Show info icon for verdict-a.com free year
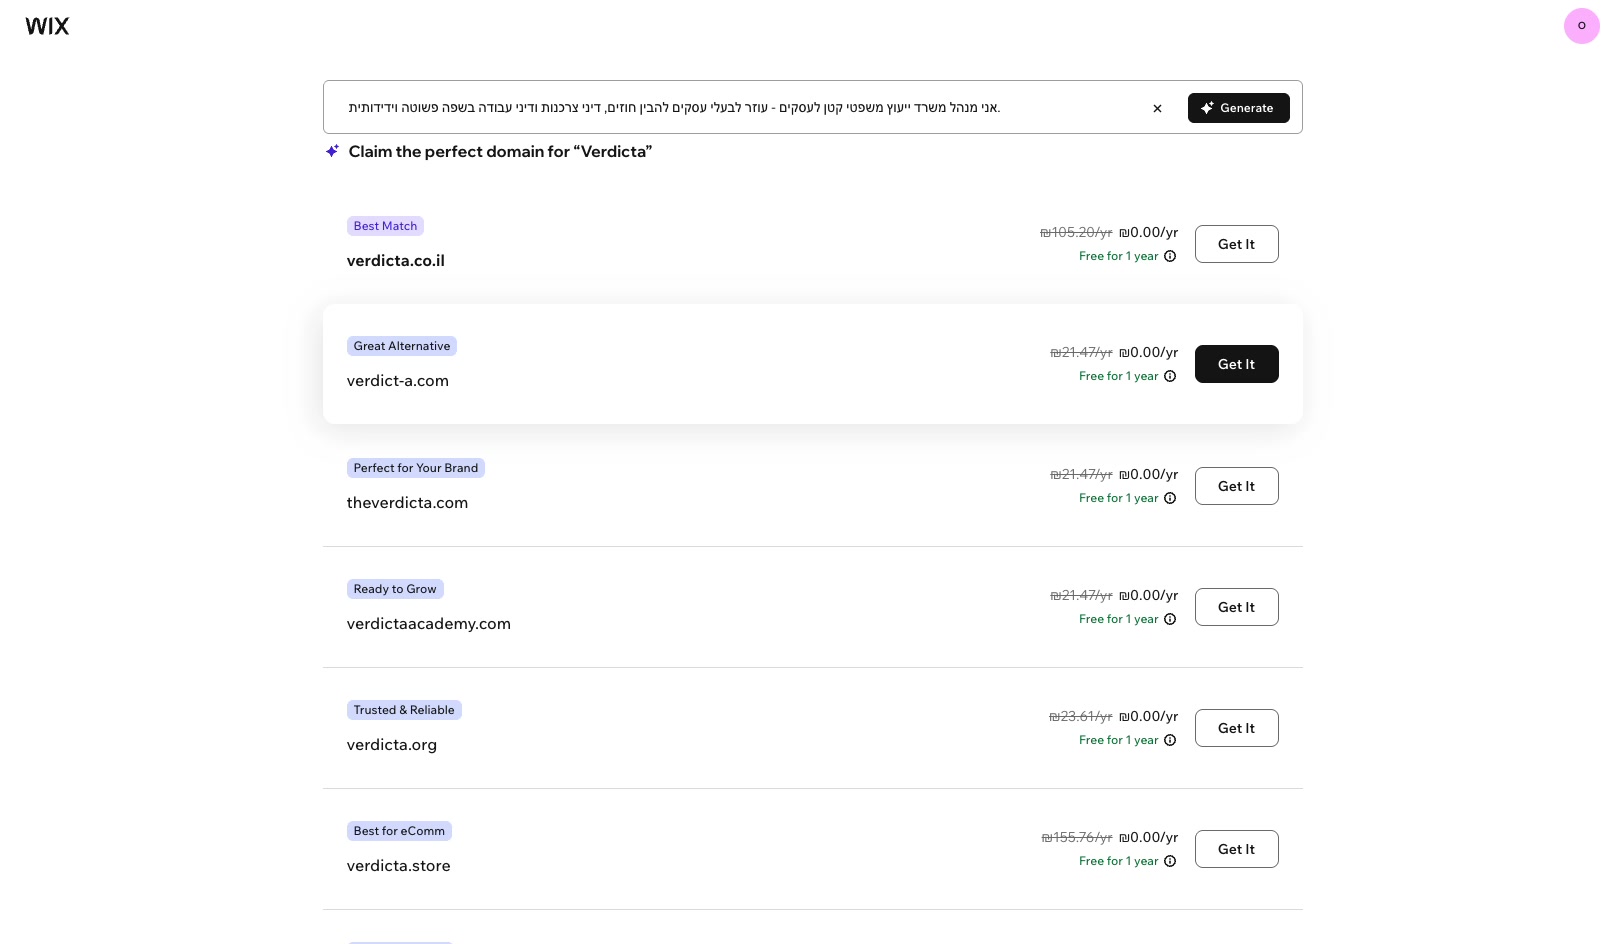The image size is (1620, 944). pos(1170,376)
